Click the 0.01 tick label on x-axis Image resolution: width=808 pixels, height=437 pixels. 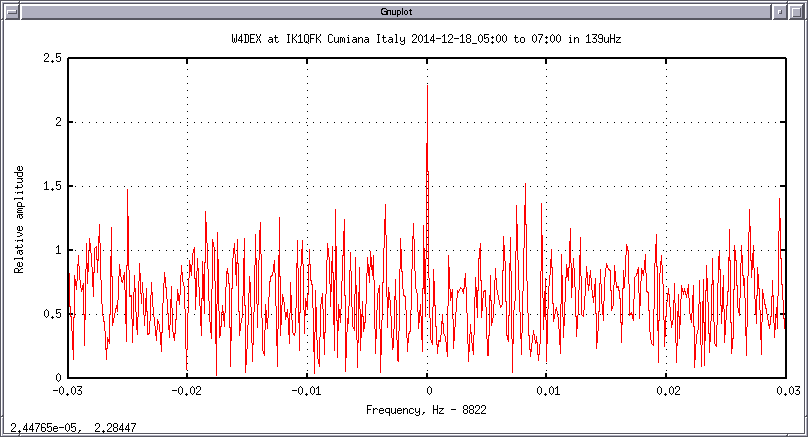point(548,391)
